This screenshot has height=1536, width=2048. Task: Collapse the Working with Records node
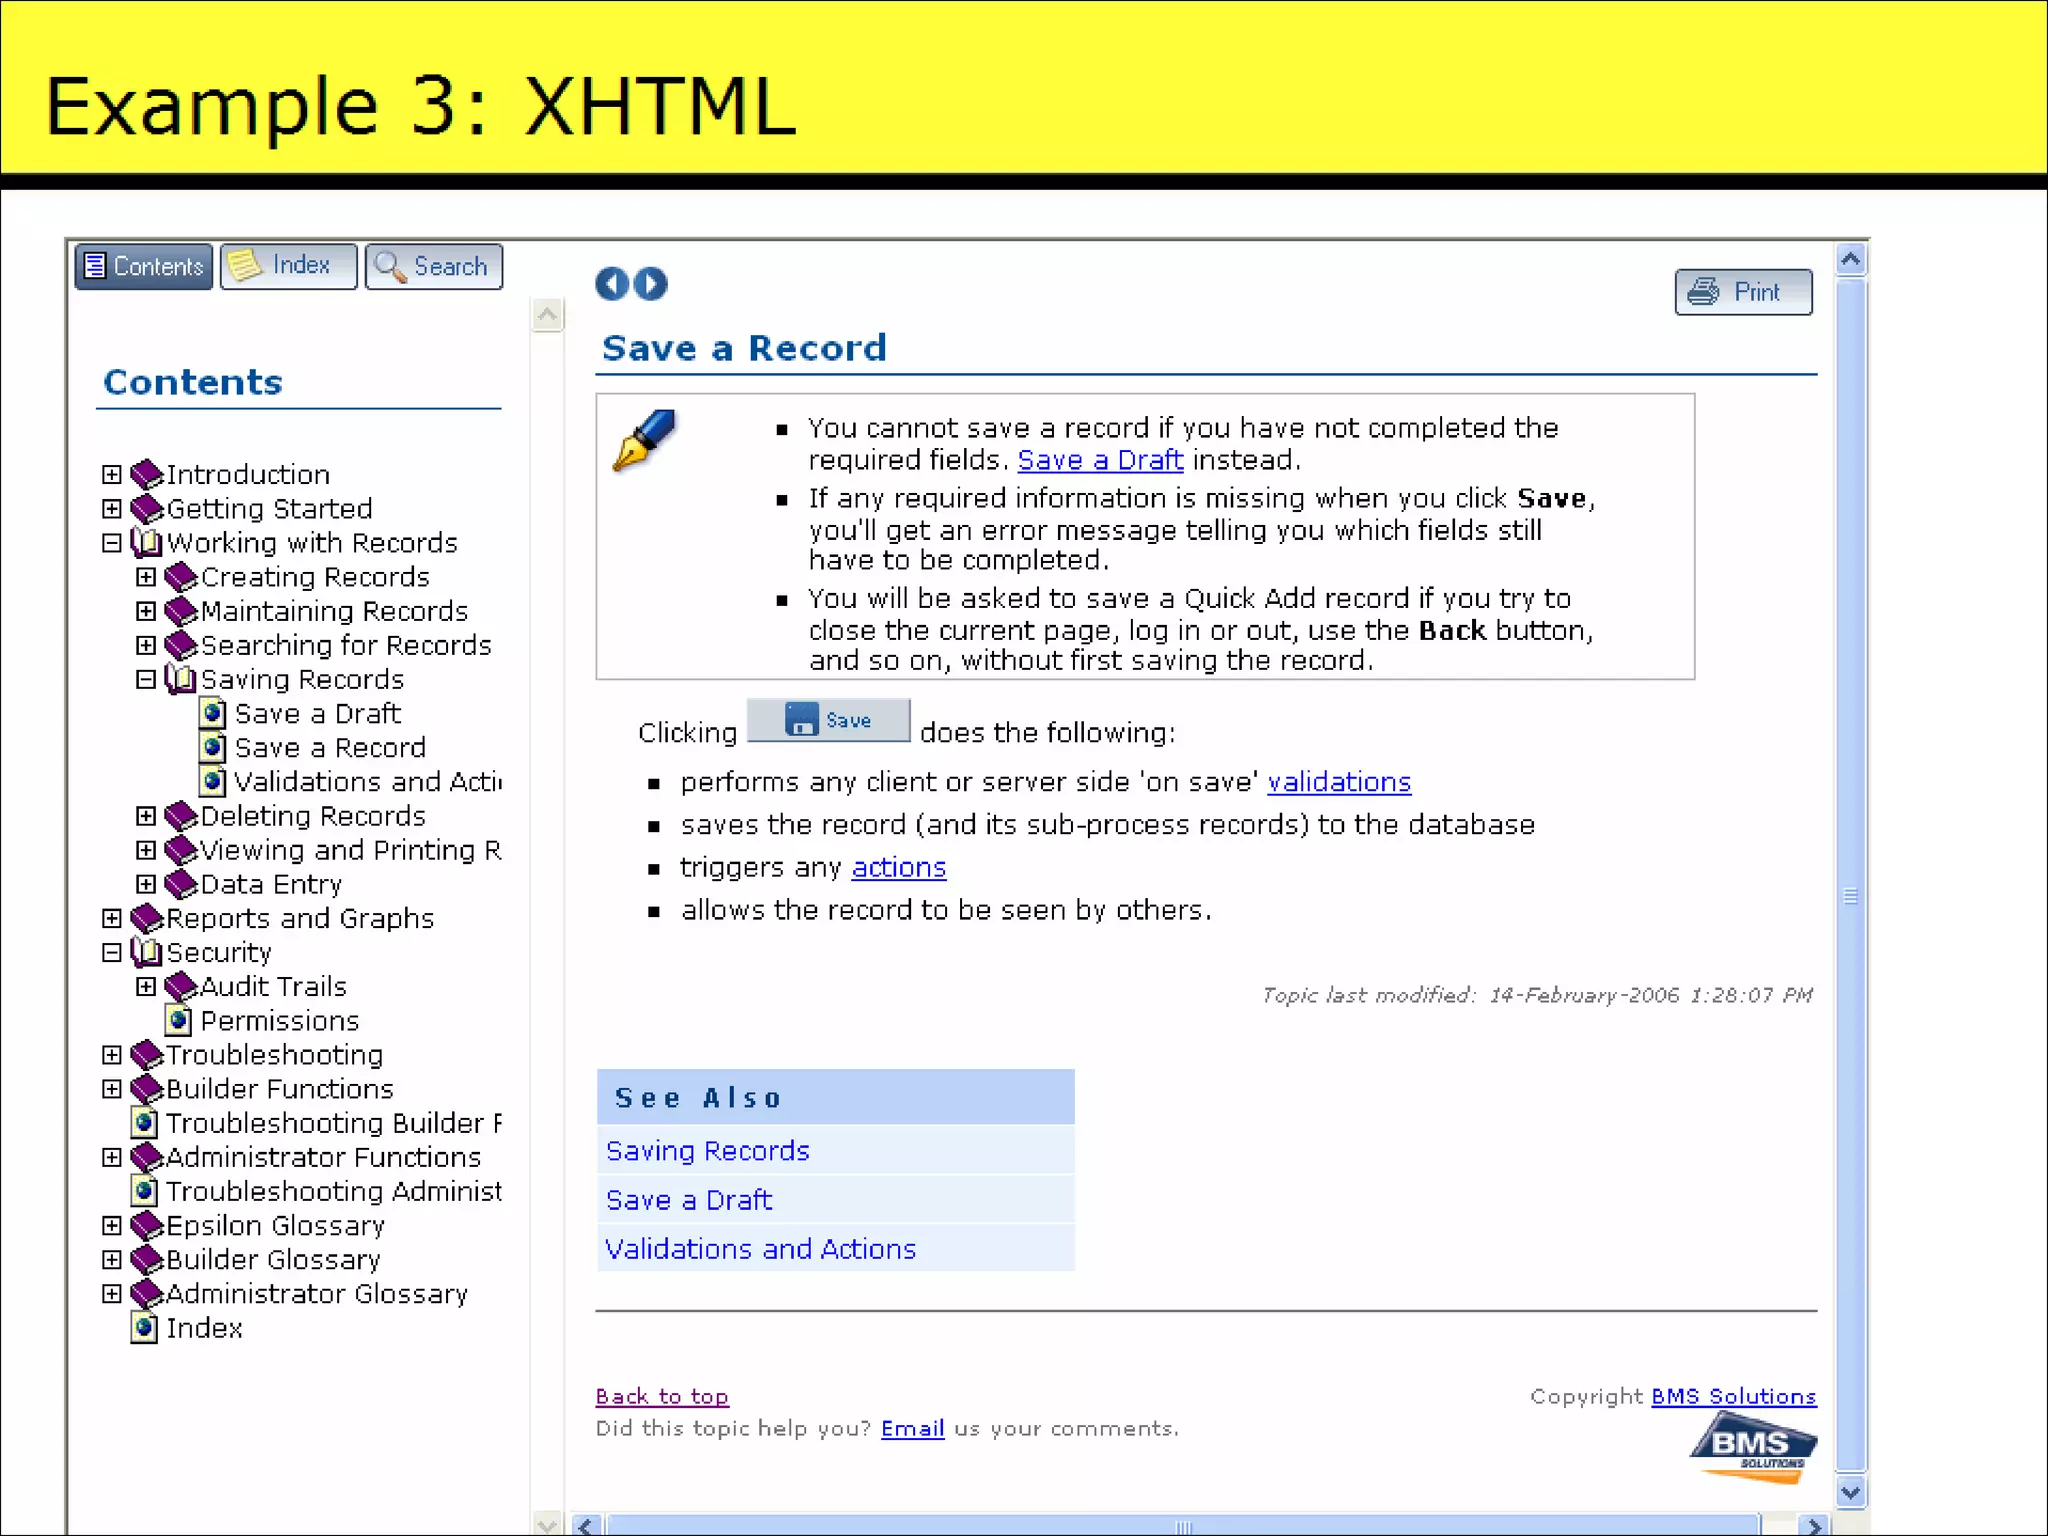click(x=112, y=543)
